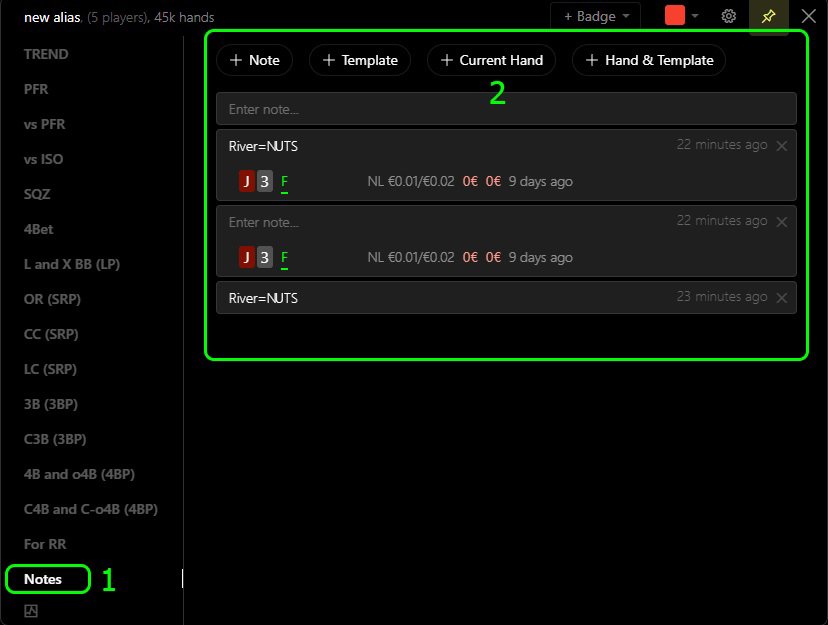Switch to the 4Bet sidebar tab

coord(39,229)
